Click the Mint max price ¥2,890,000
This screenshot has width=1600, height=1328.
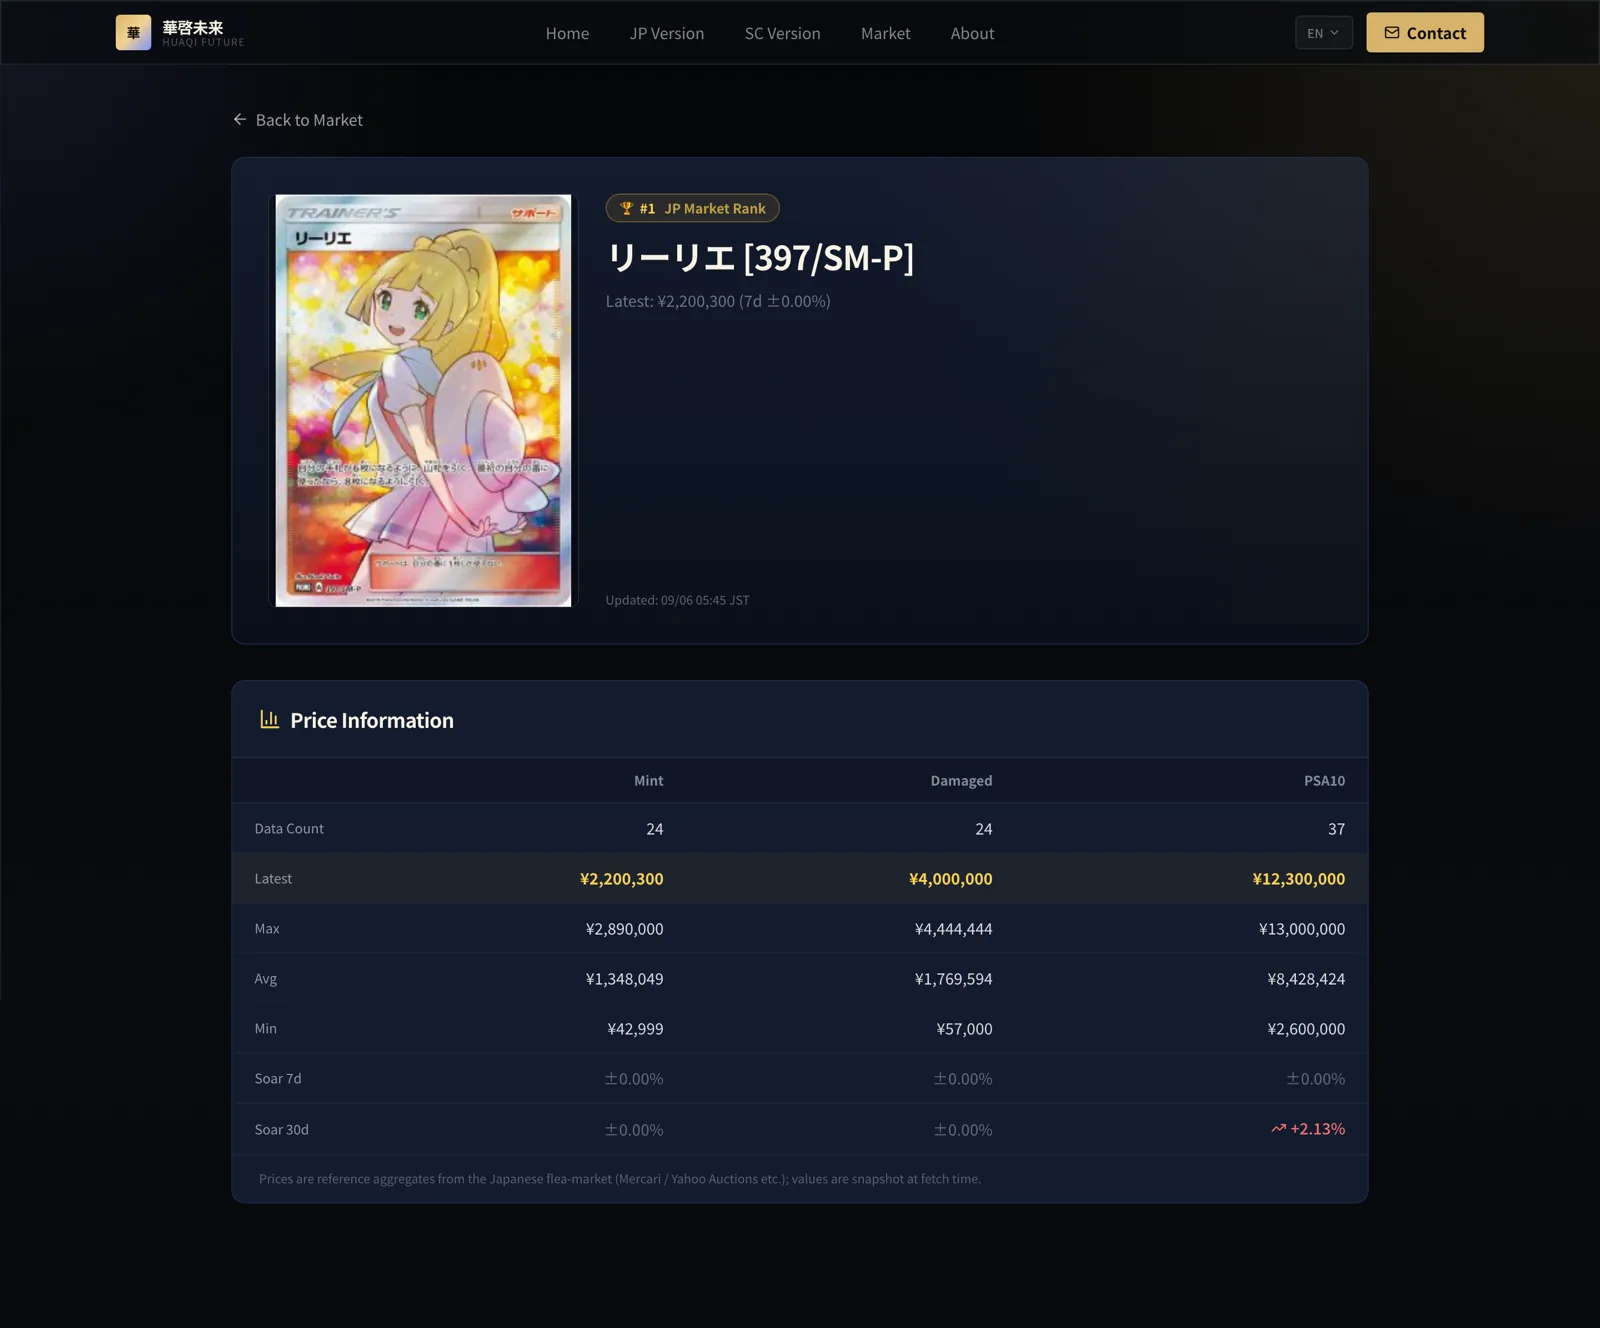click(624, 929)
